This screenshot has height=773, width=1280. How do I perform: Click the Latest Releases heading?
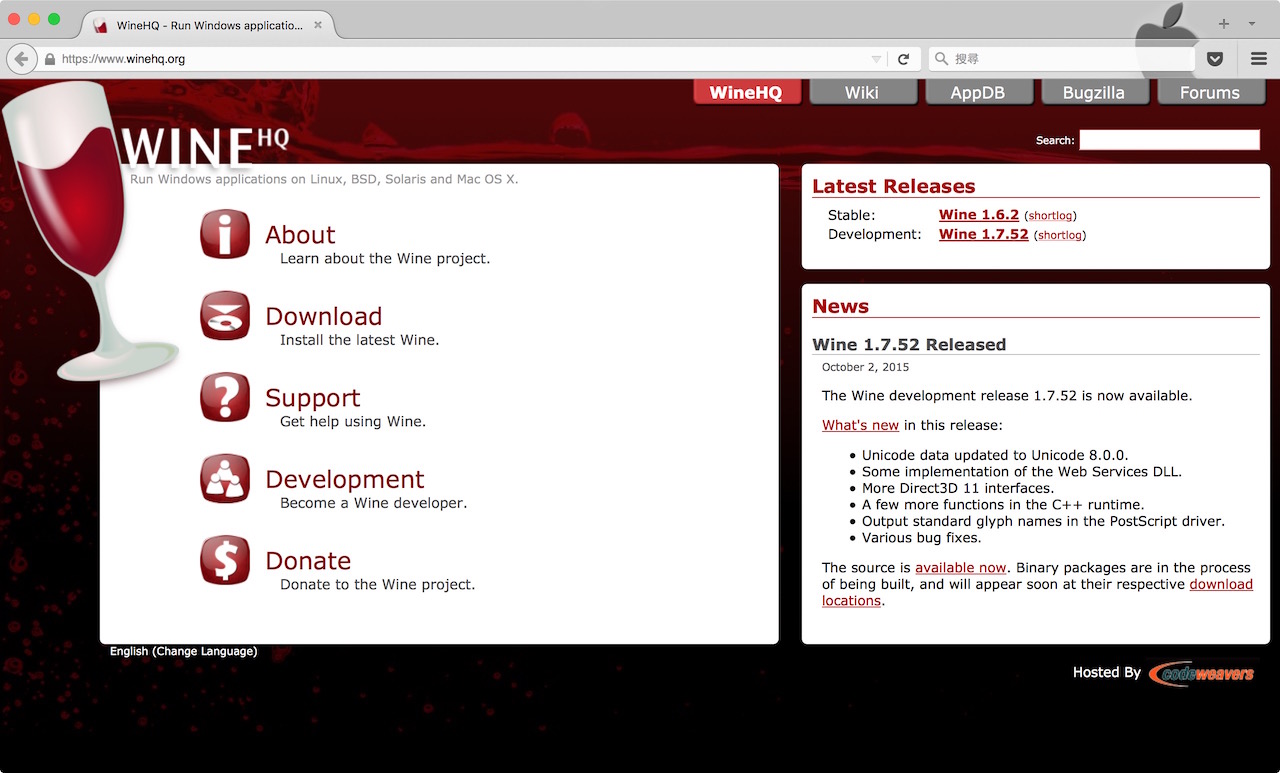[x=894, y=186]
